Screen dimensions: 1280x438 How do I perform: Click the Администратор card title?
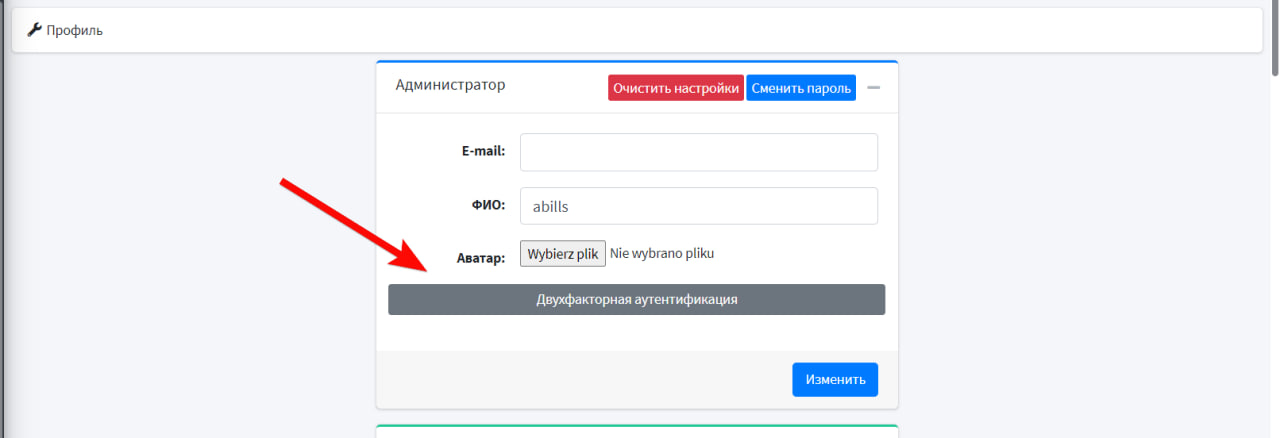click(x=450, y=85)
